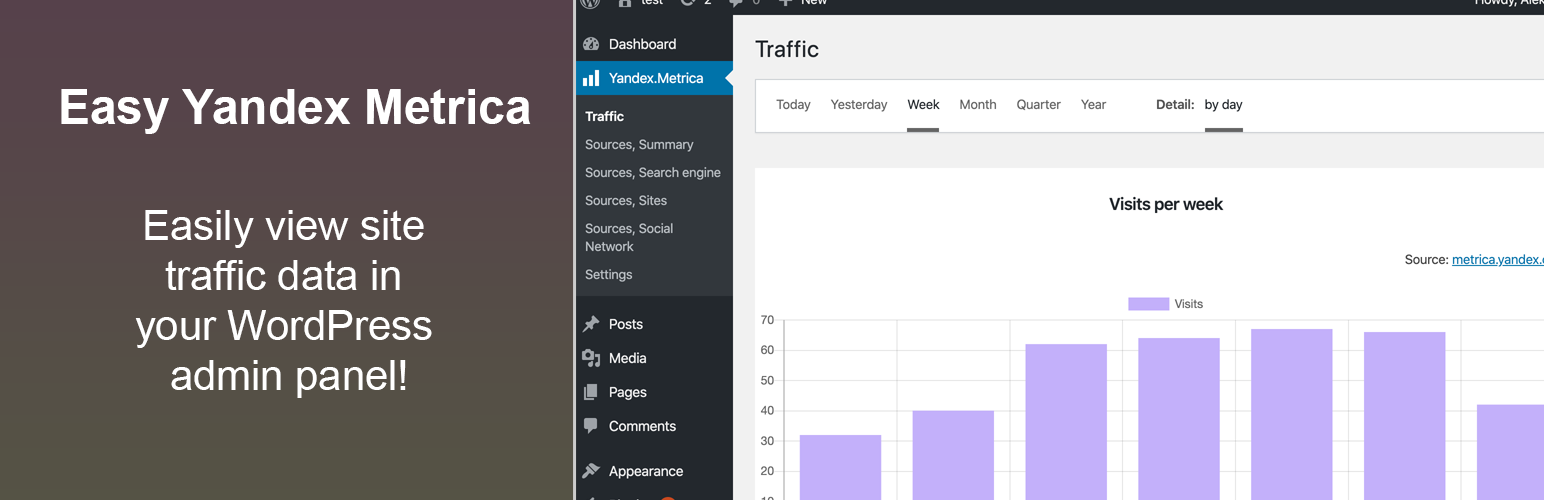Viewport: 1544px width, 500px height.
Task: Open Traffic submenu item
Action: tap(604, 117)
